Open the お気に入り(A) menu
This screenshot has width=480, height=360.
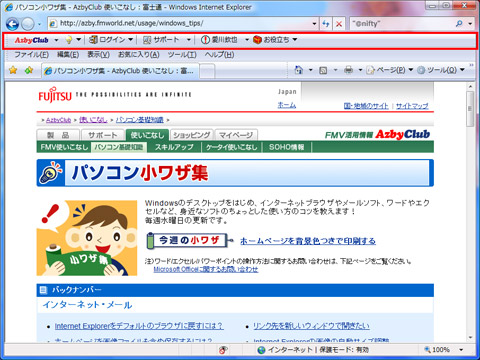click(x=139, y=55)
